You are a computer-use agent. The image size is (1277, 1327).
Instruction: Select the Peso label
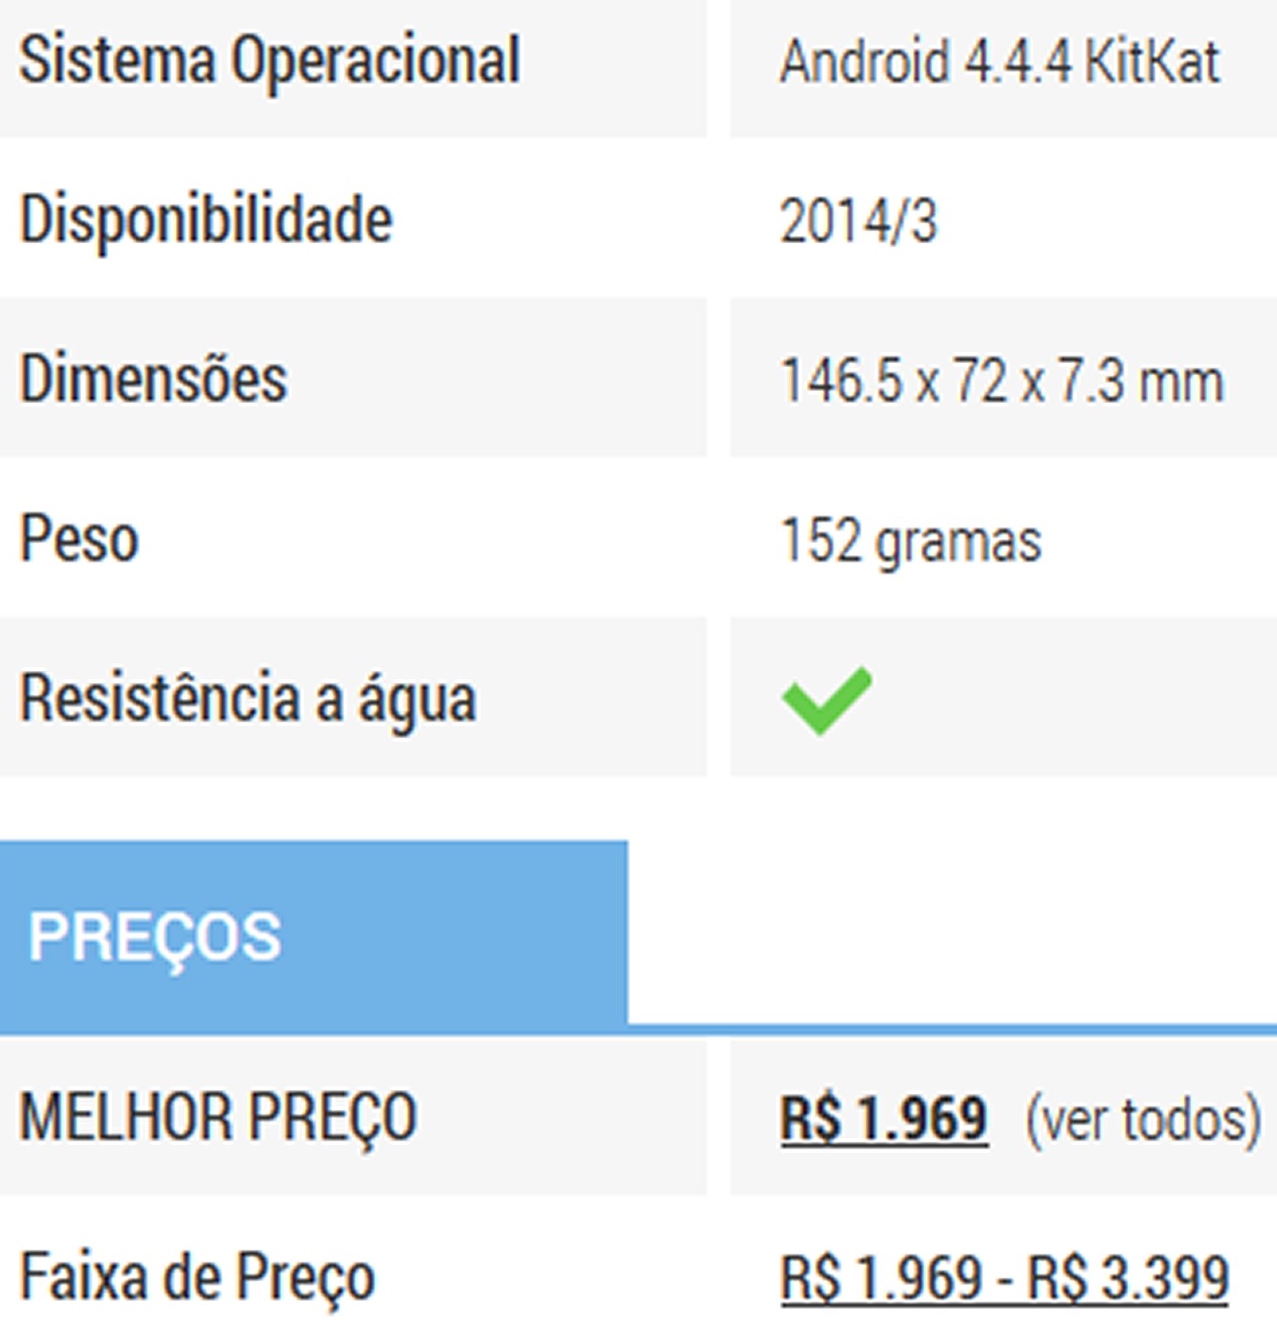coord(79,540)
